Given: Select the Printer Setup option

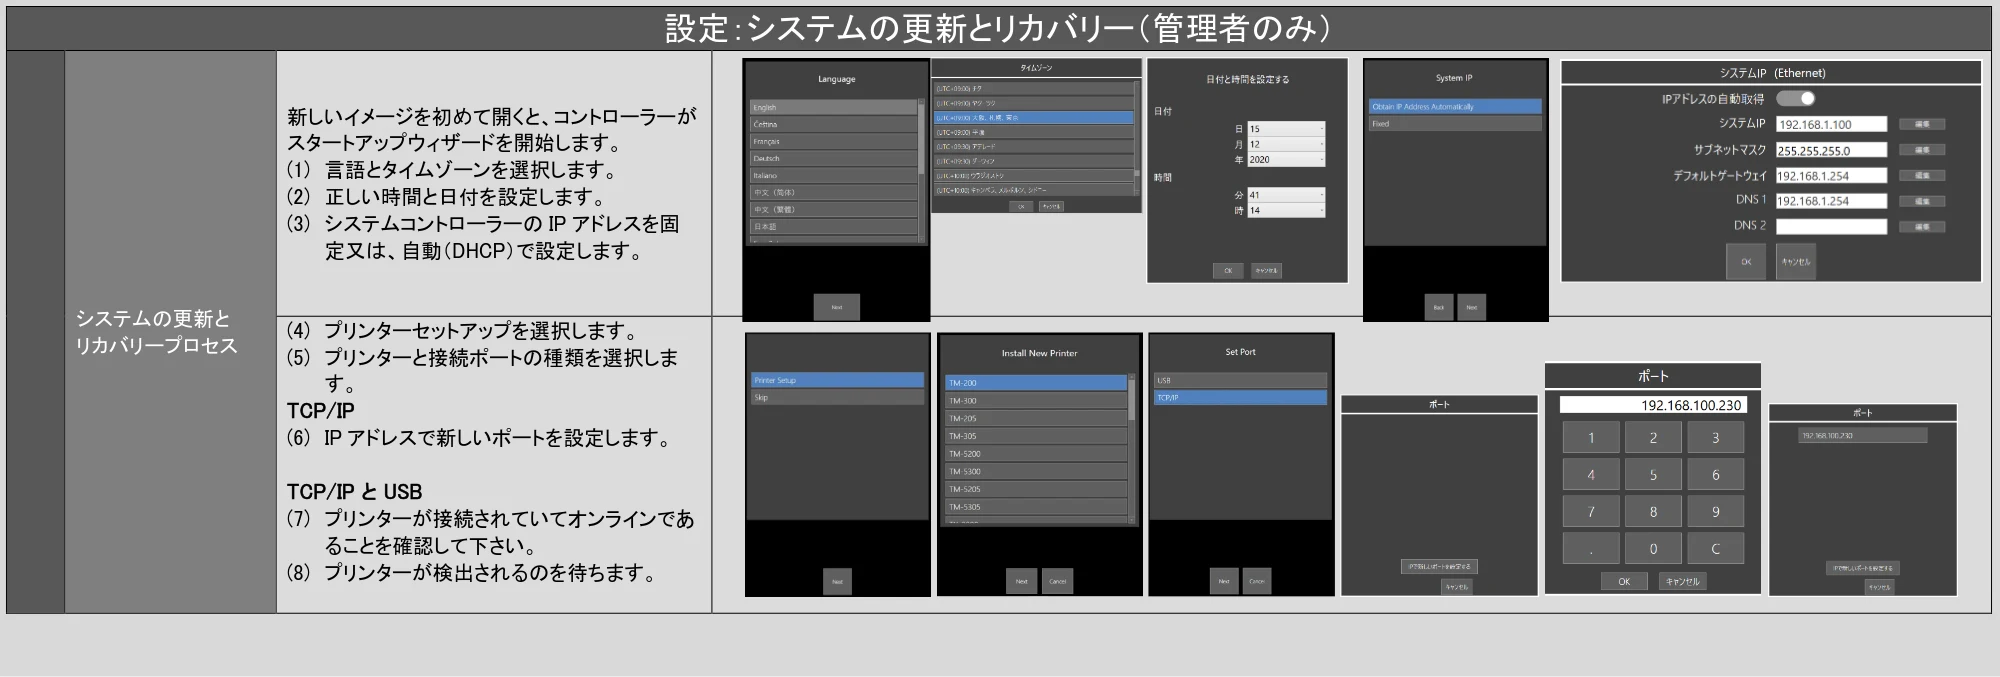Looking at the screenshot, I should [x=837, y=380].
